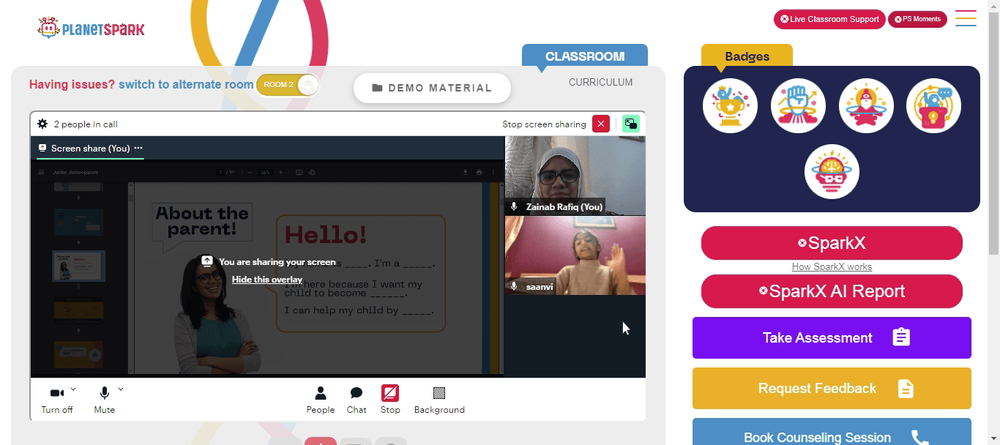Expand microphone device options chevron
This screenshot has width=1000, height=445.
tap(121, 389)
